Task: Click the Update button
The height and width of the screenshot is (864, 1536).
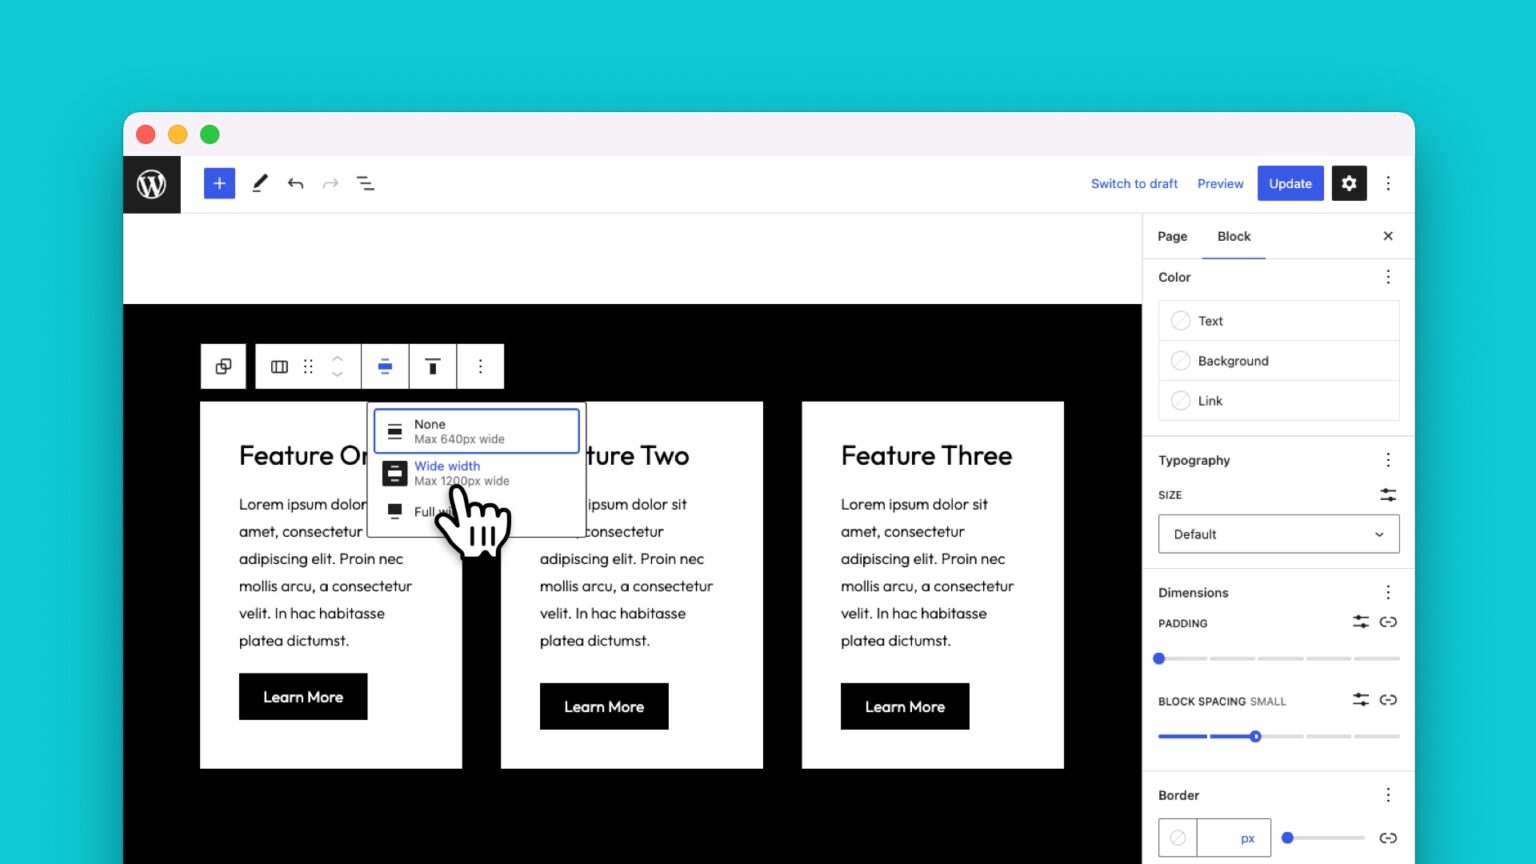Action: (1290, 183)
